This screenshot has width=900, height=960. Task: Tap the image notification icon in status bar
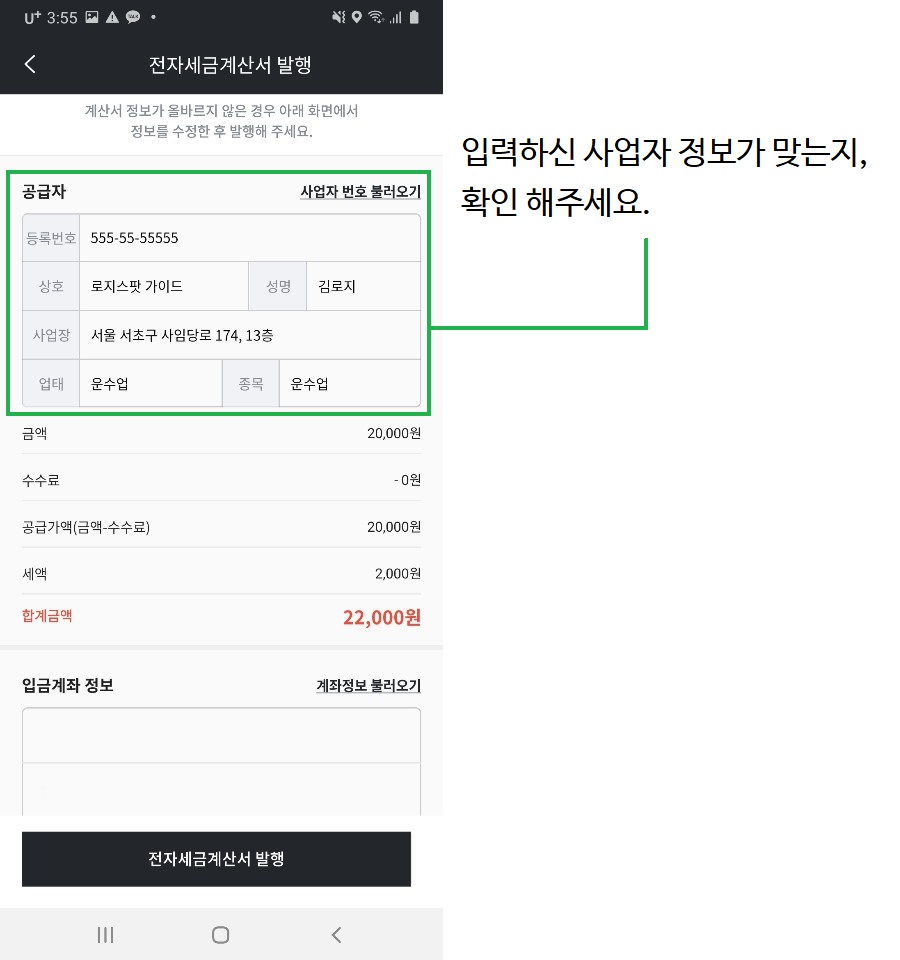click(x=92, y=17)
